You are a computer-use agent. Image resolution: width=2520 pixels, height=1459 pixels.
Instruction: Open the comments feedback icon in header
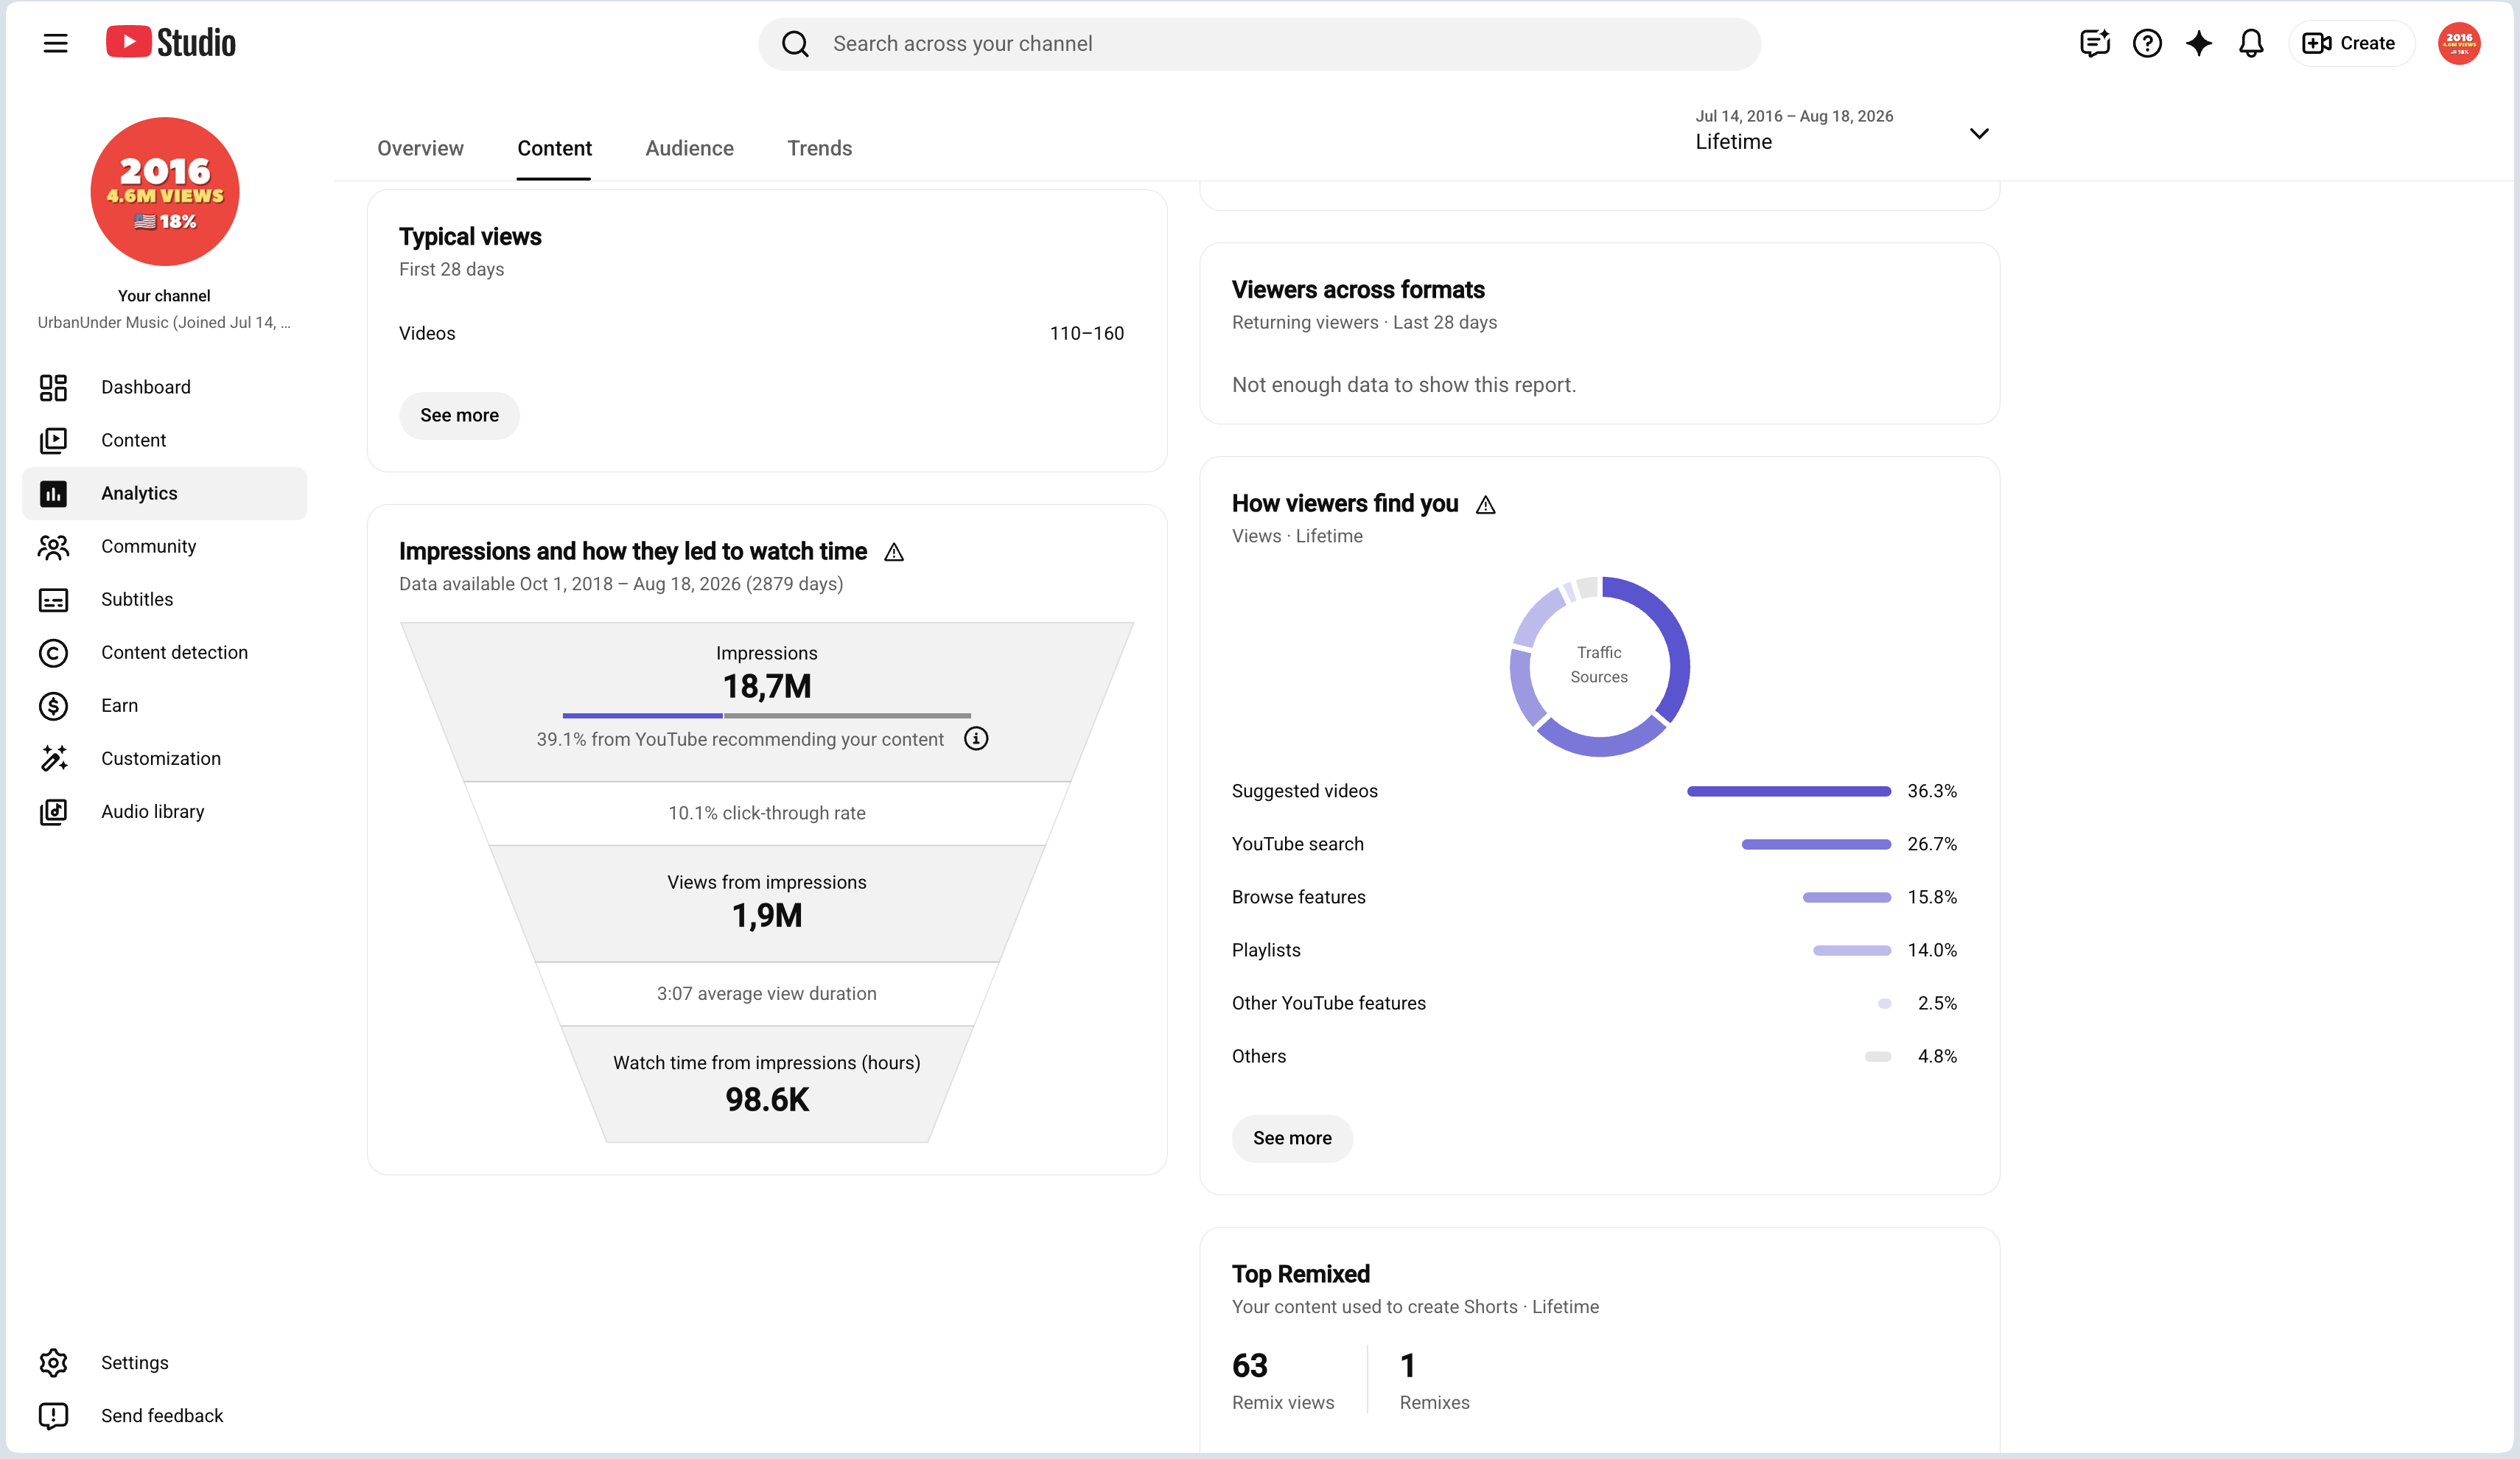(2094, 43)
